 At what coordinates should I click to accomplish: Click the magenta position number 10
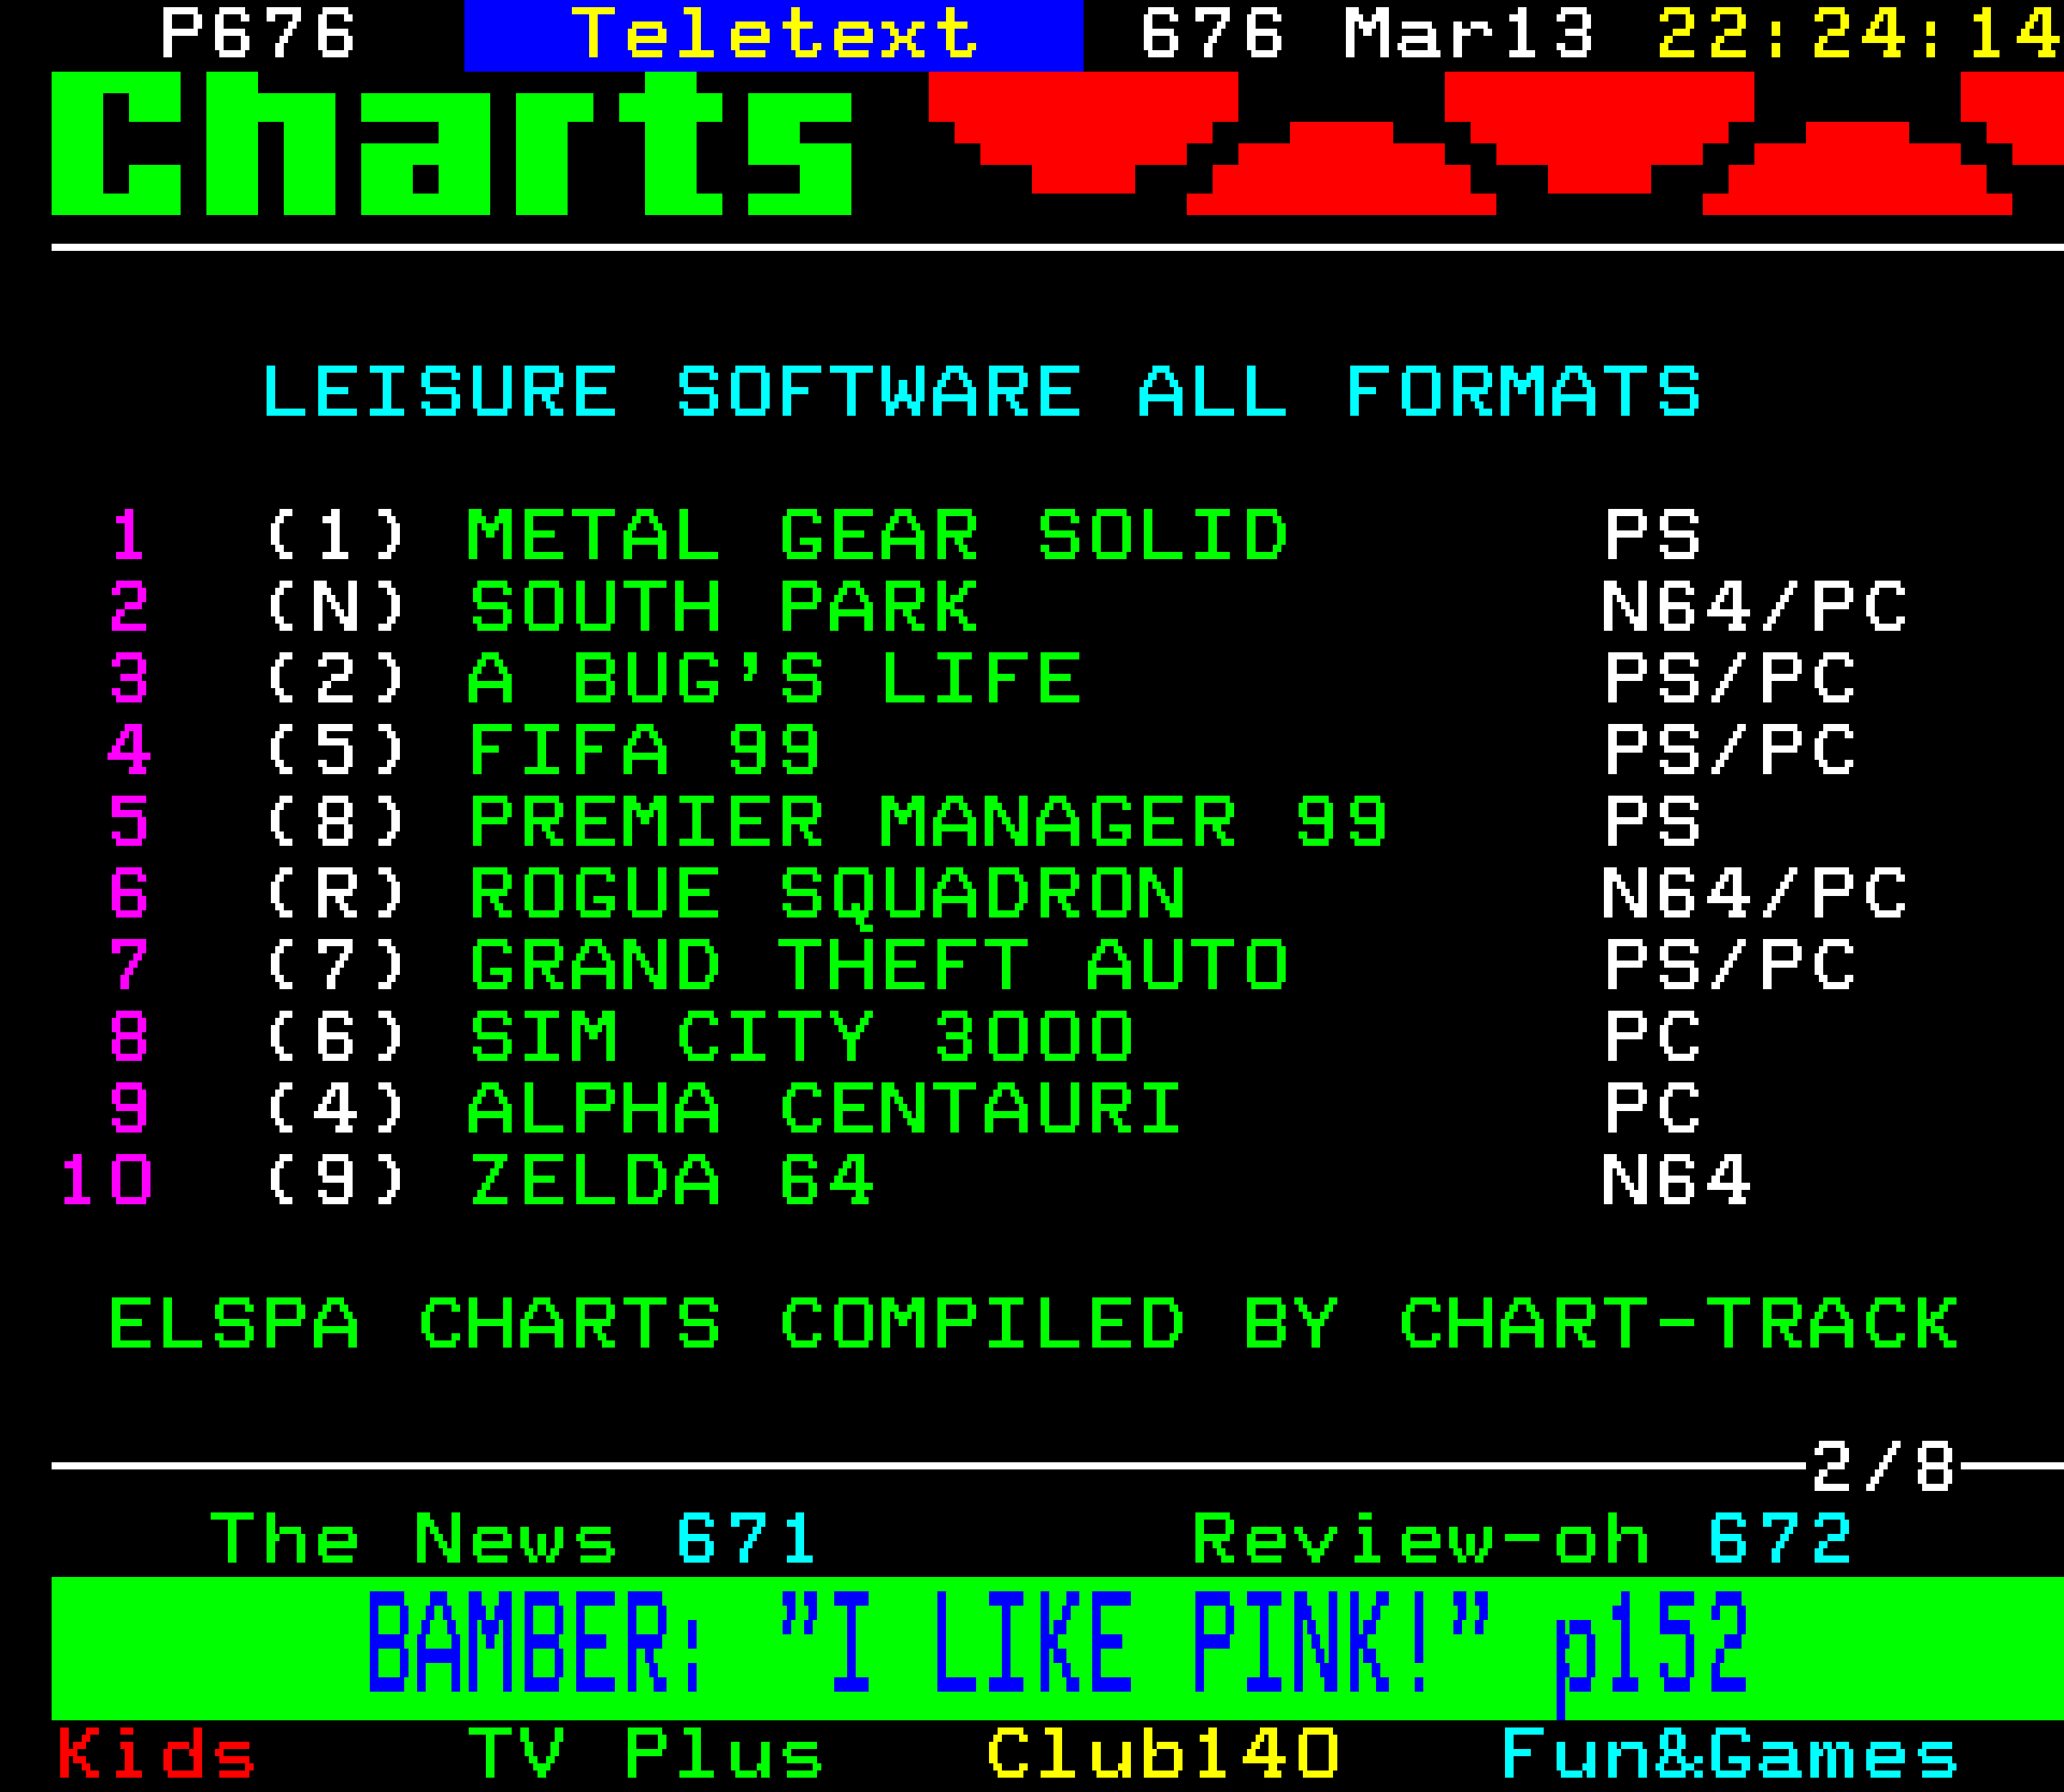[x=106, y=1180]
